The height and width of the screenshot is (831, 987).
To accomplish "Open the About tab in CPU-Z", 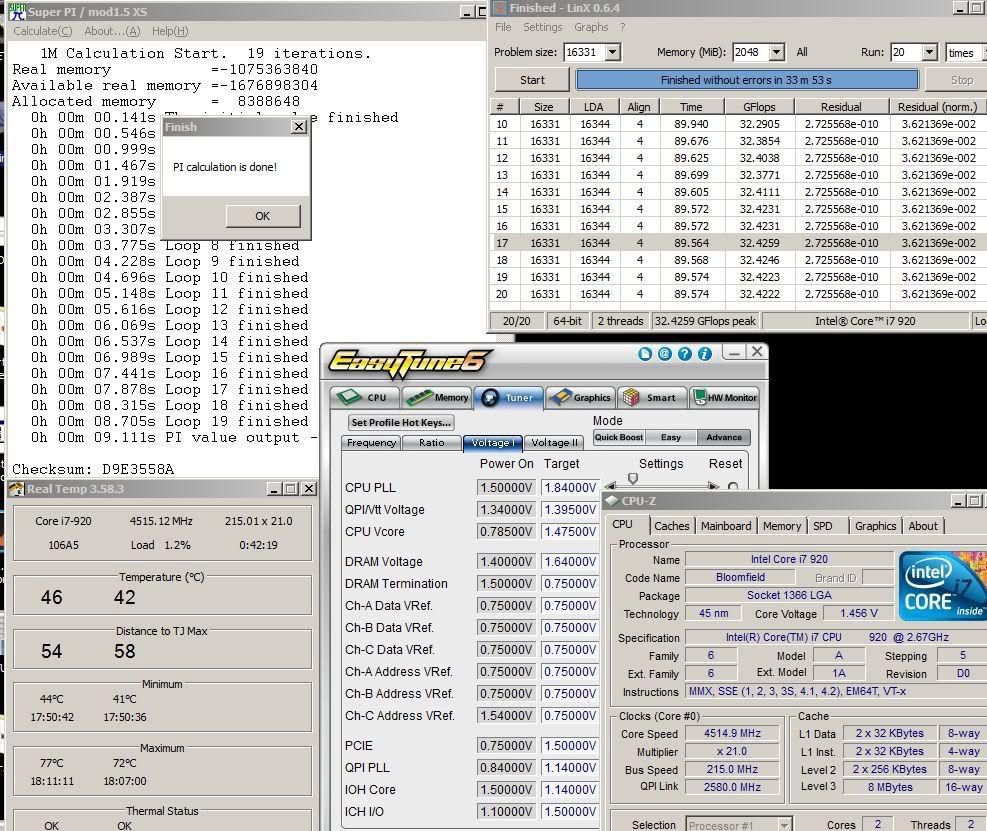I will 923,526.
